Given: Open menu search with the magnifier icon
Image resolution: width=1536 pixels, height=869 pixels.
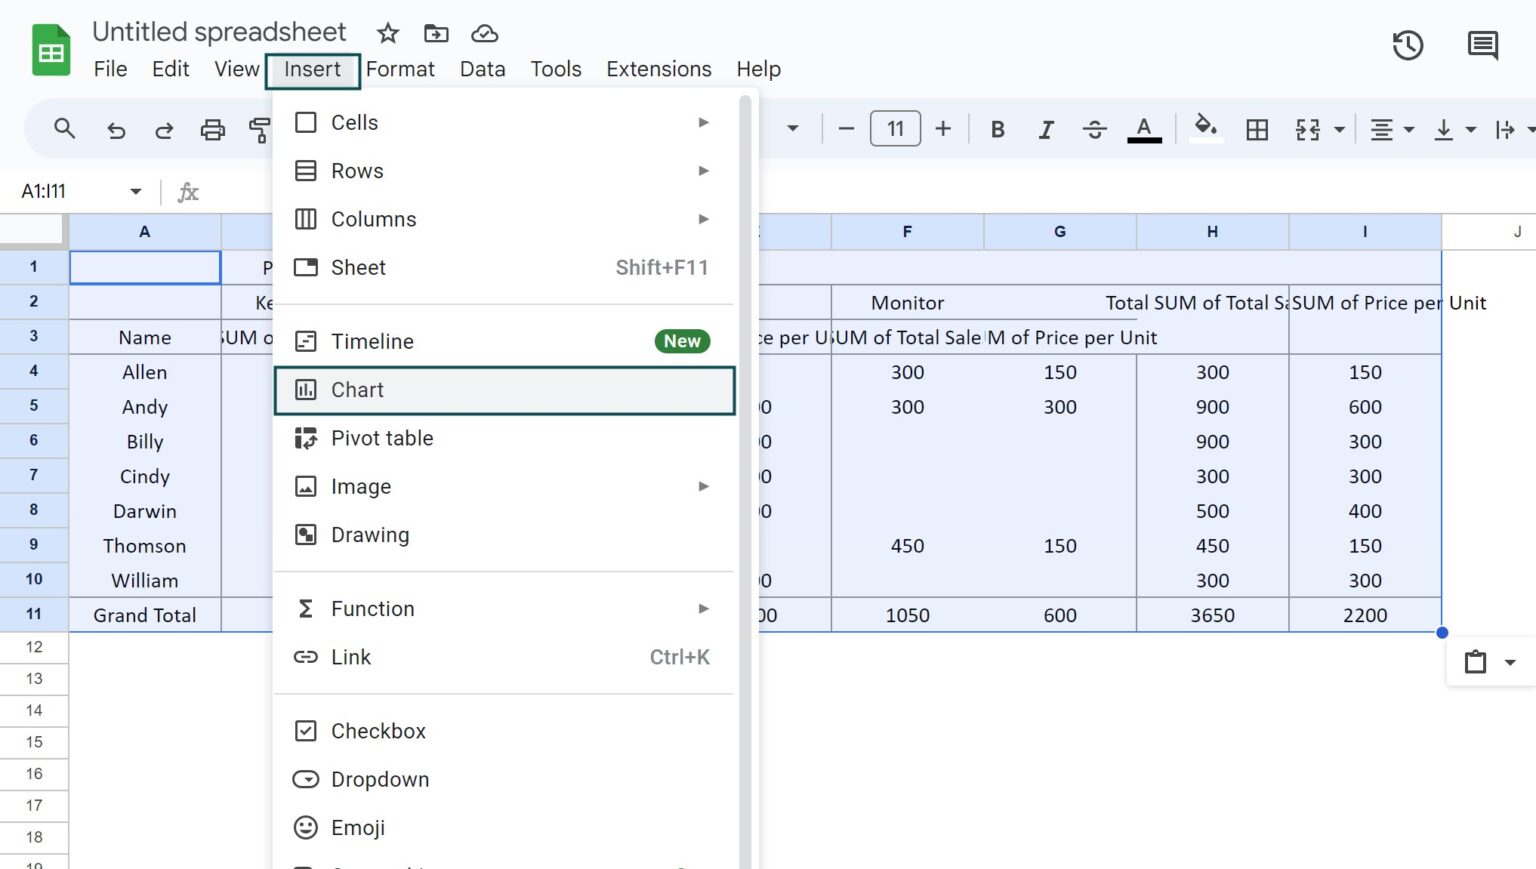Looking at the screenshot, I should pyautogui.click(x=64, y=129).
